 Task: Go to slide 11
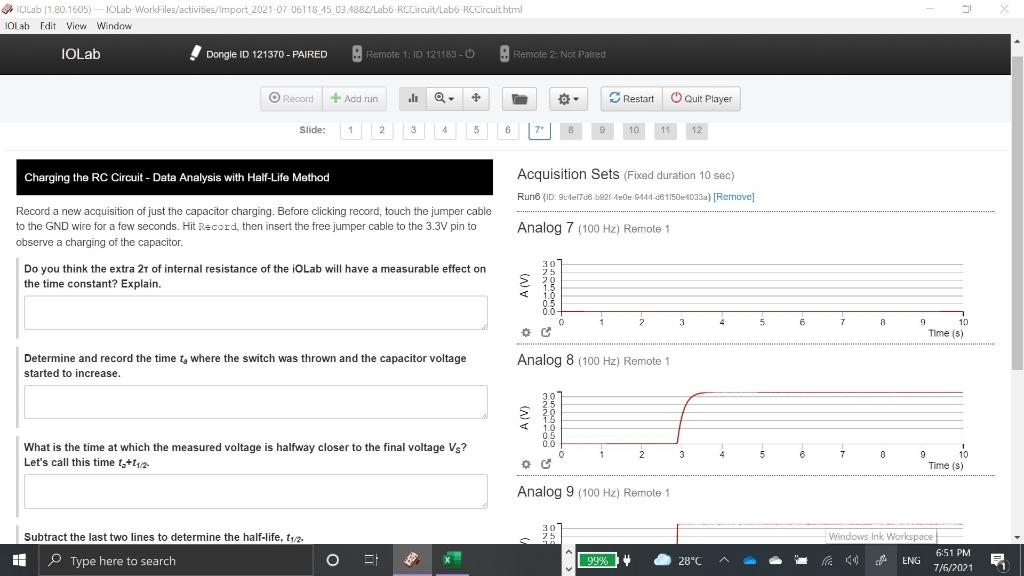[665, 129]
